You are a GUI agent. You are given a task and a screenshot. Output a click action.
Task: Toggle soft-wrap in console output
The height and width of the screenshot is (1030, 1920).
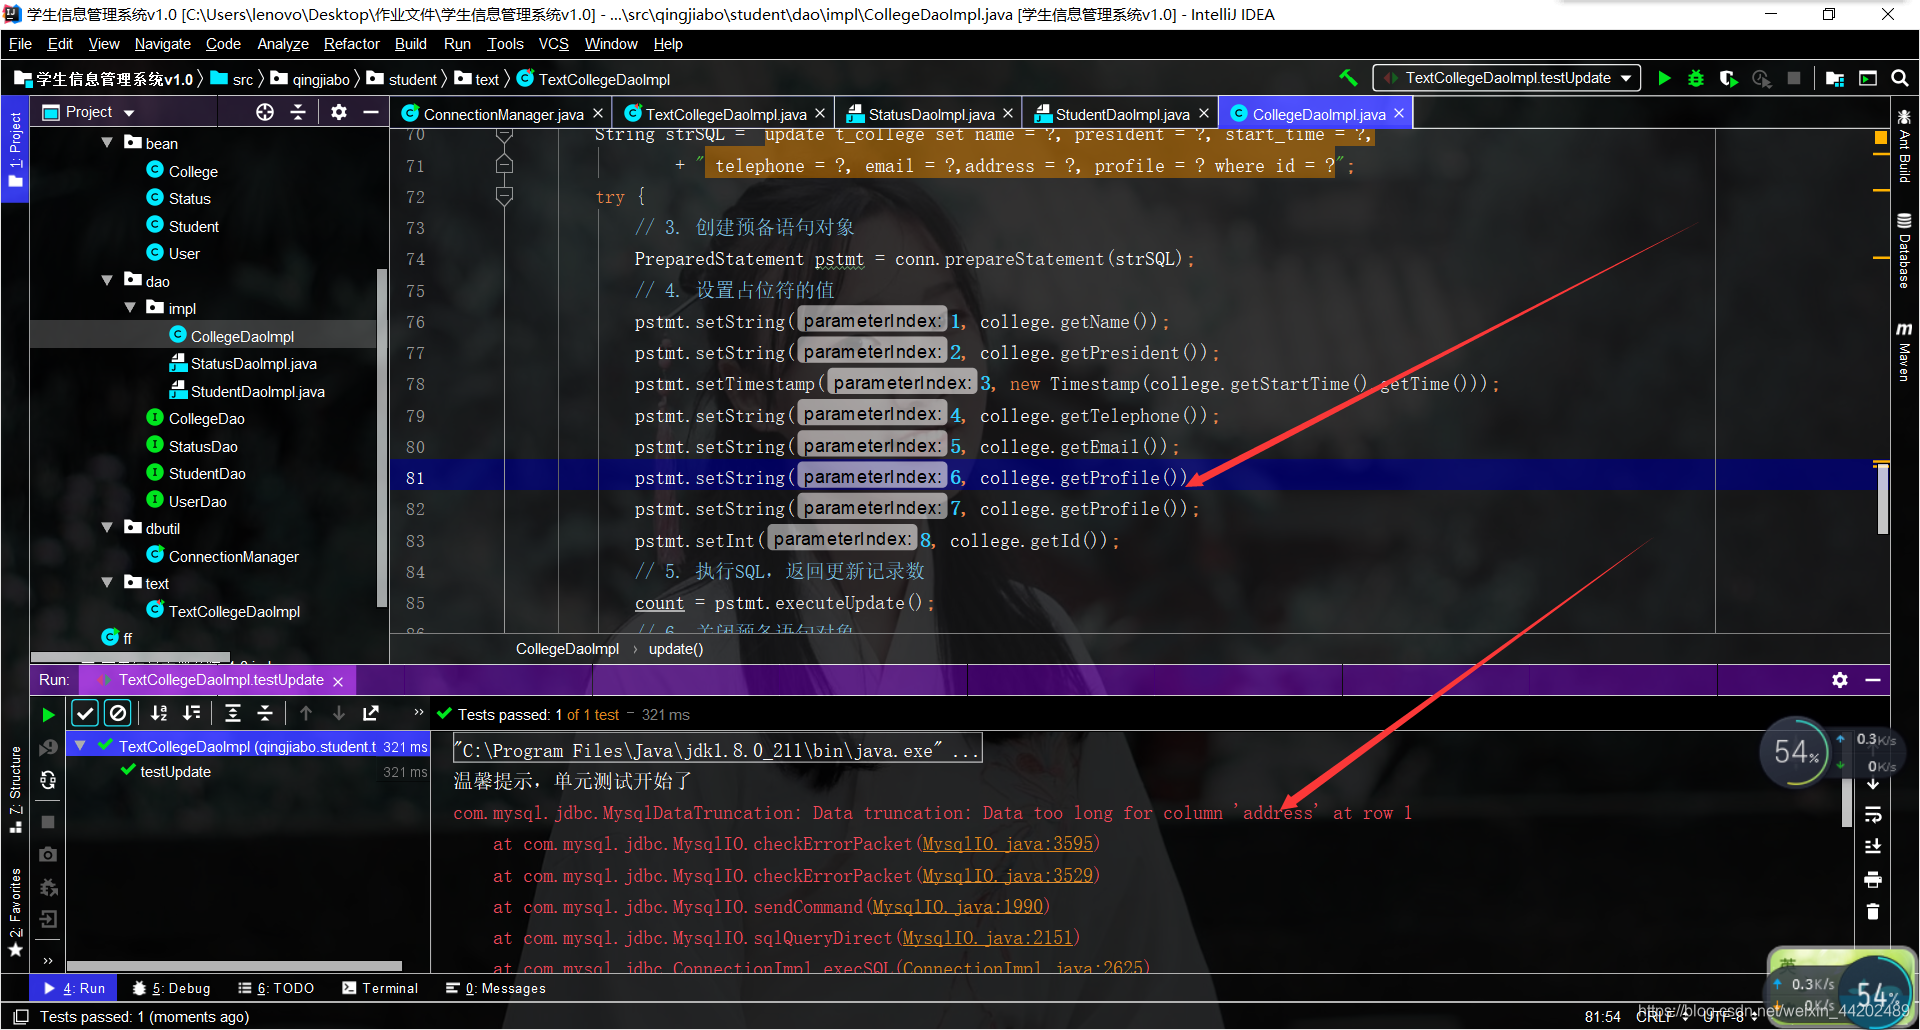pyautogui.click(x=1873, y=815)
